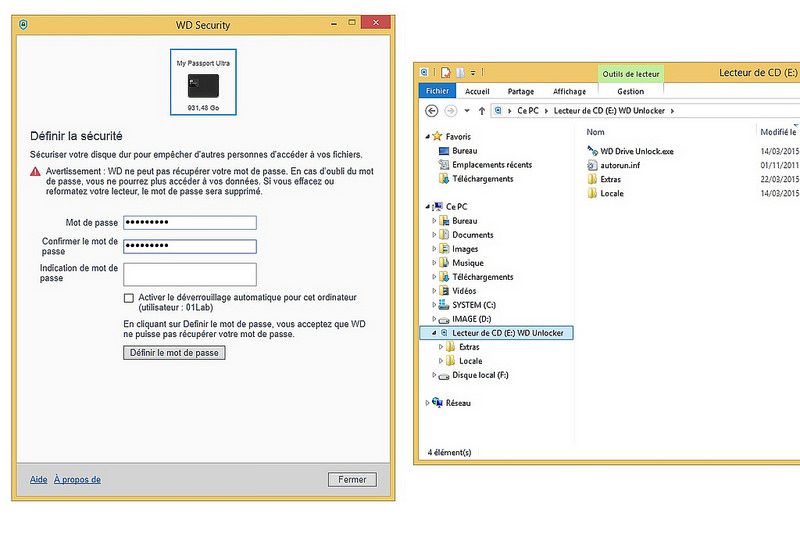Select Ce PC computer icon

(x=437, y=207)
